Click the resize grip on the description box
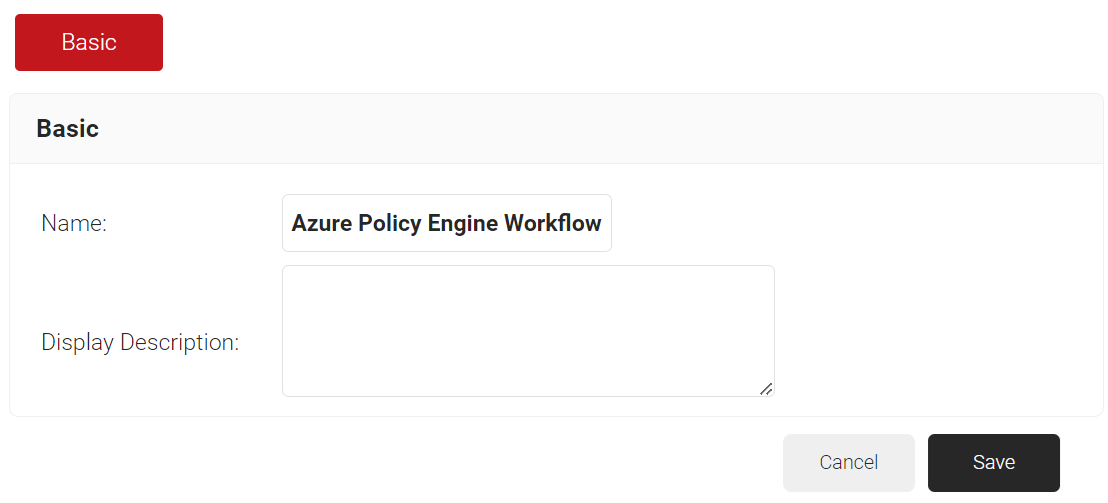 tap(766, 388)
